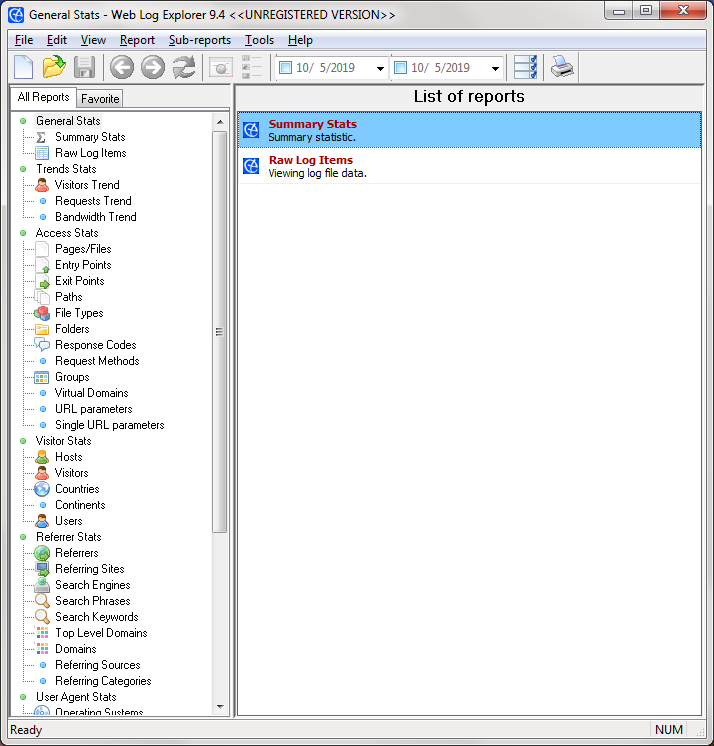
Task: Select Referring Categories in the tree
Action: coord(103,681)
